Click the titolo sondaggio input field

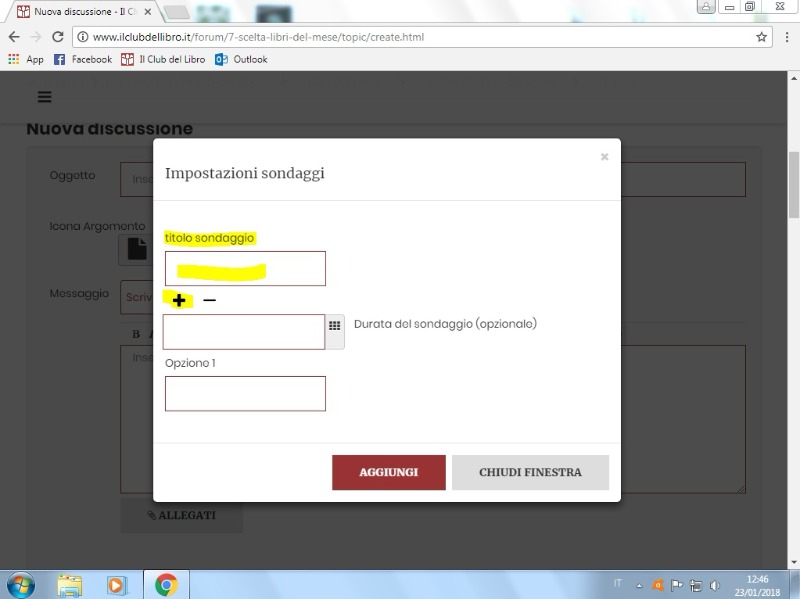tap(245, 269)
